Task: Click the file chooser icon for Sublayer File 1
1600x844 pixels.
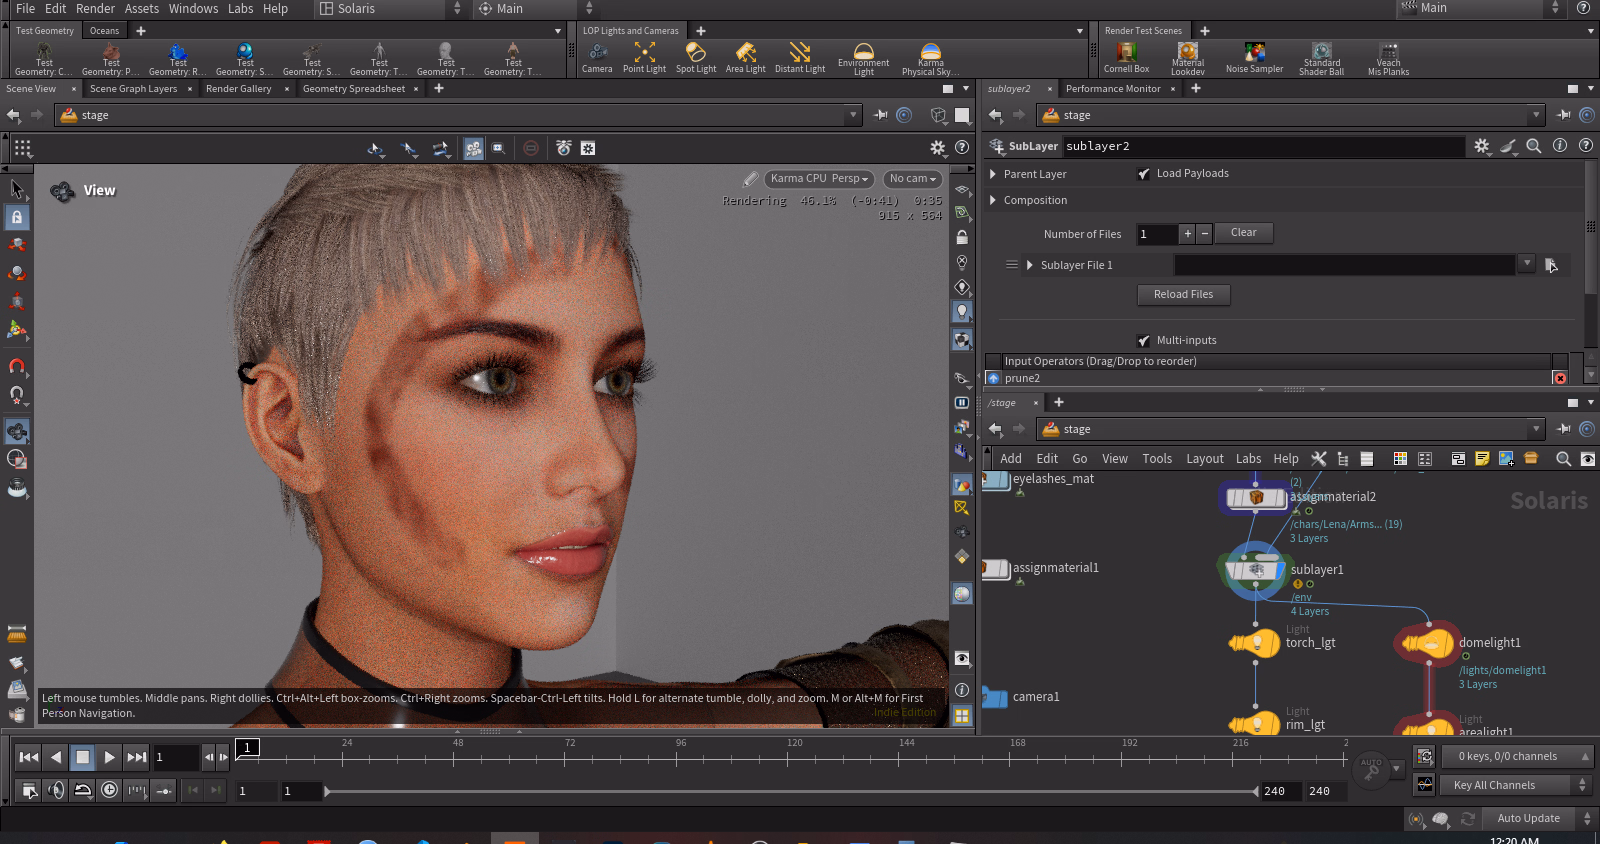Action: 1551,265
